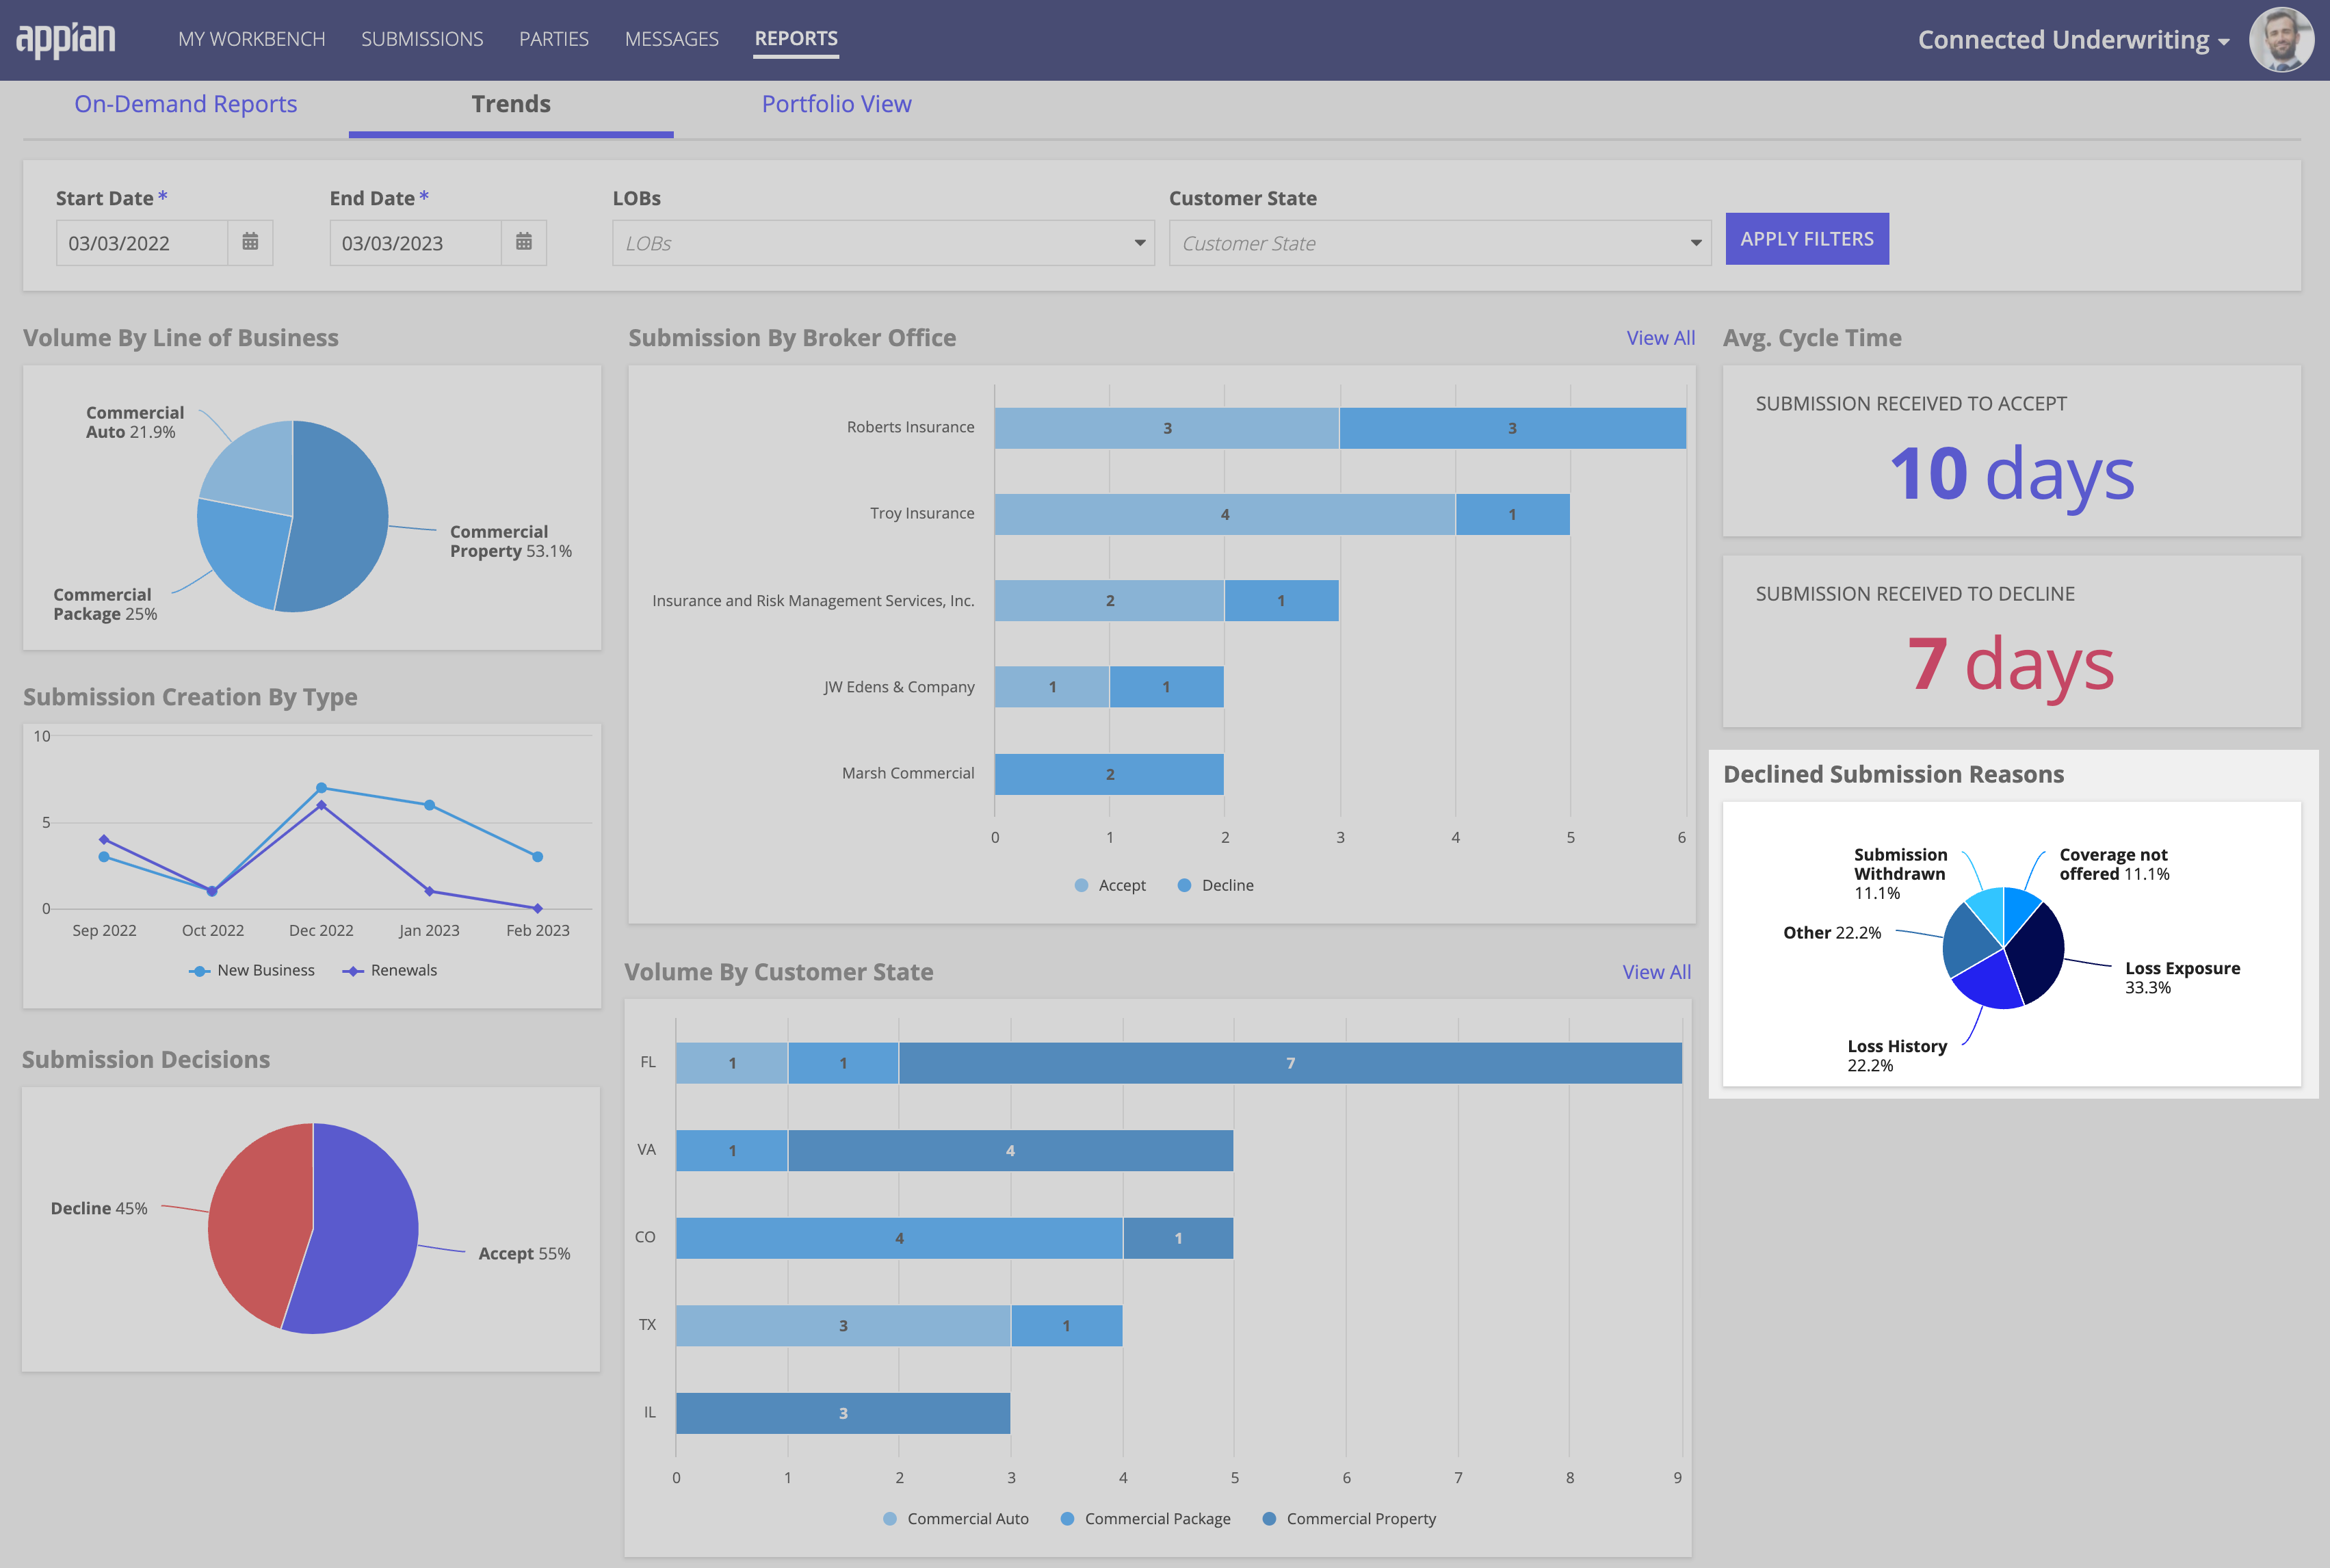Click Apply Filters button
This screenshot has width=2330, height=1568.
(1807, 238)
